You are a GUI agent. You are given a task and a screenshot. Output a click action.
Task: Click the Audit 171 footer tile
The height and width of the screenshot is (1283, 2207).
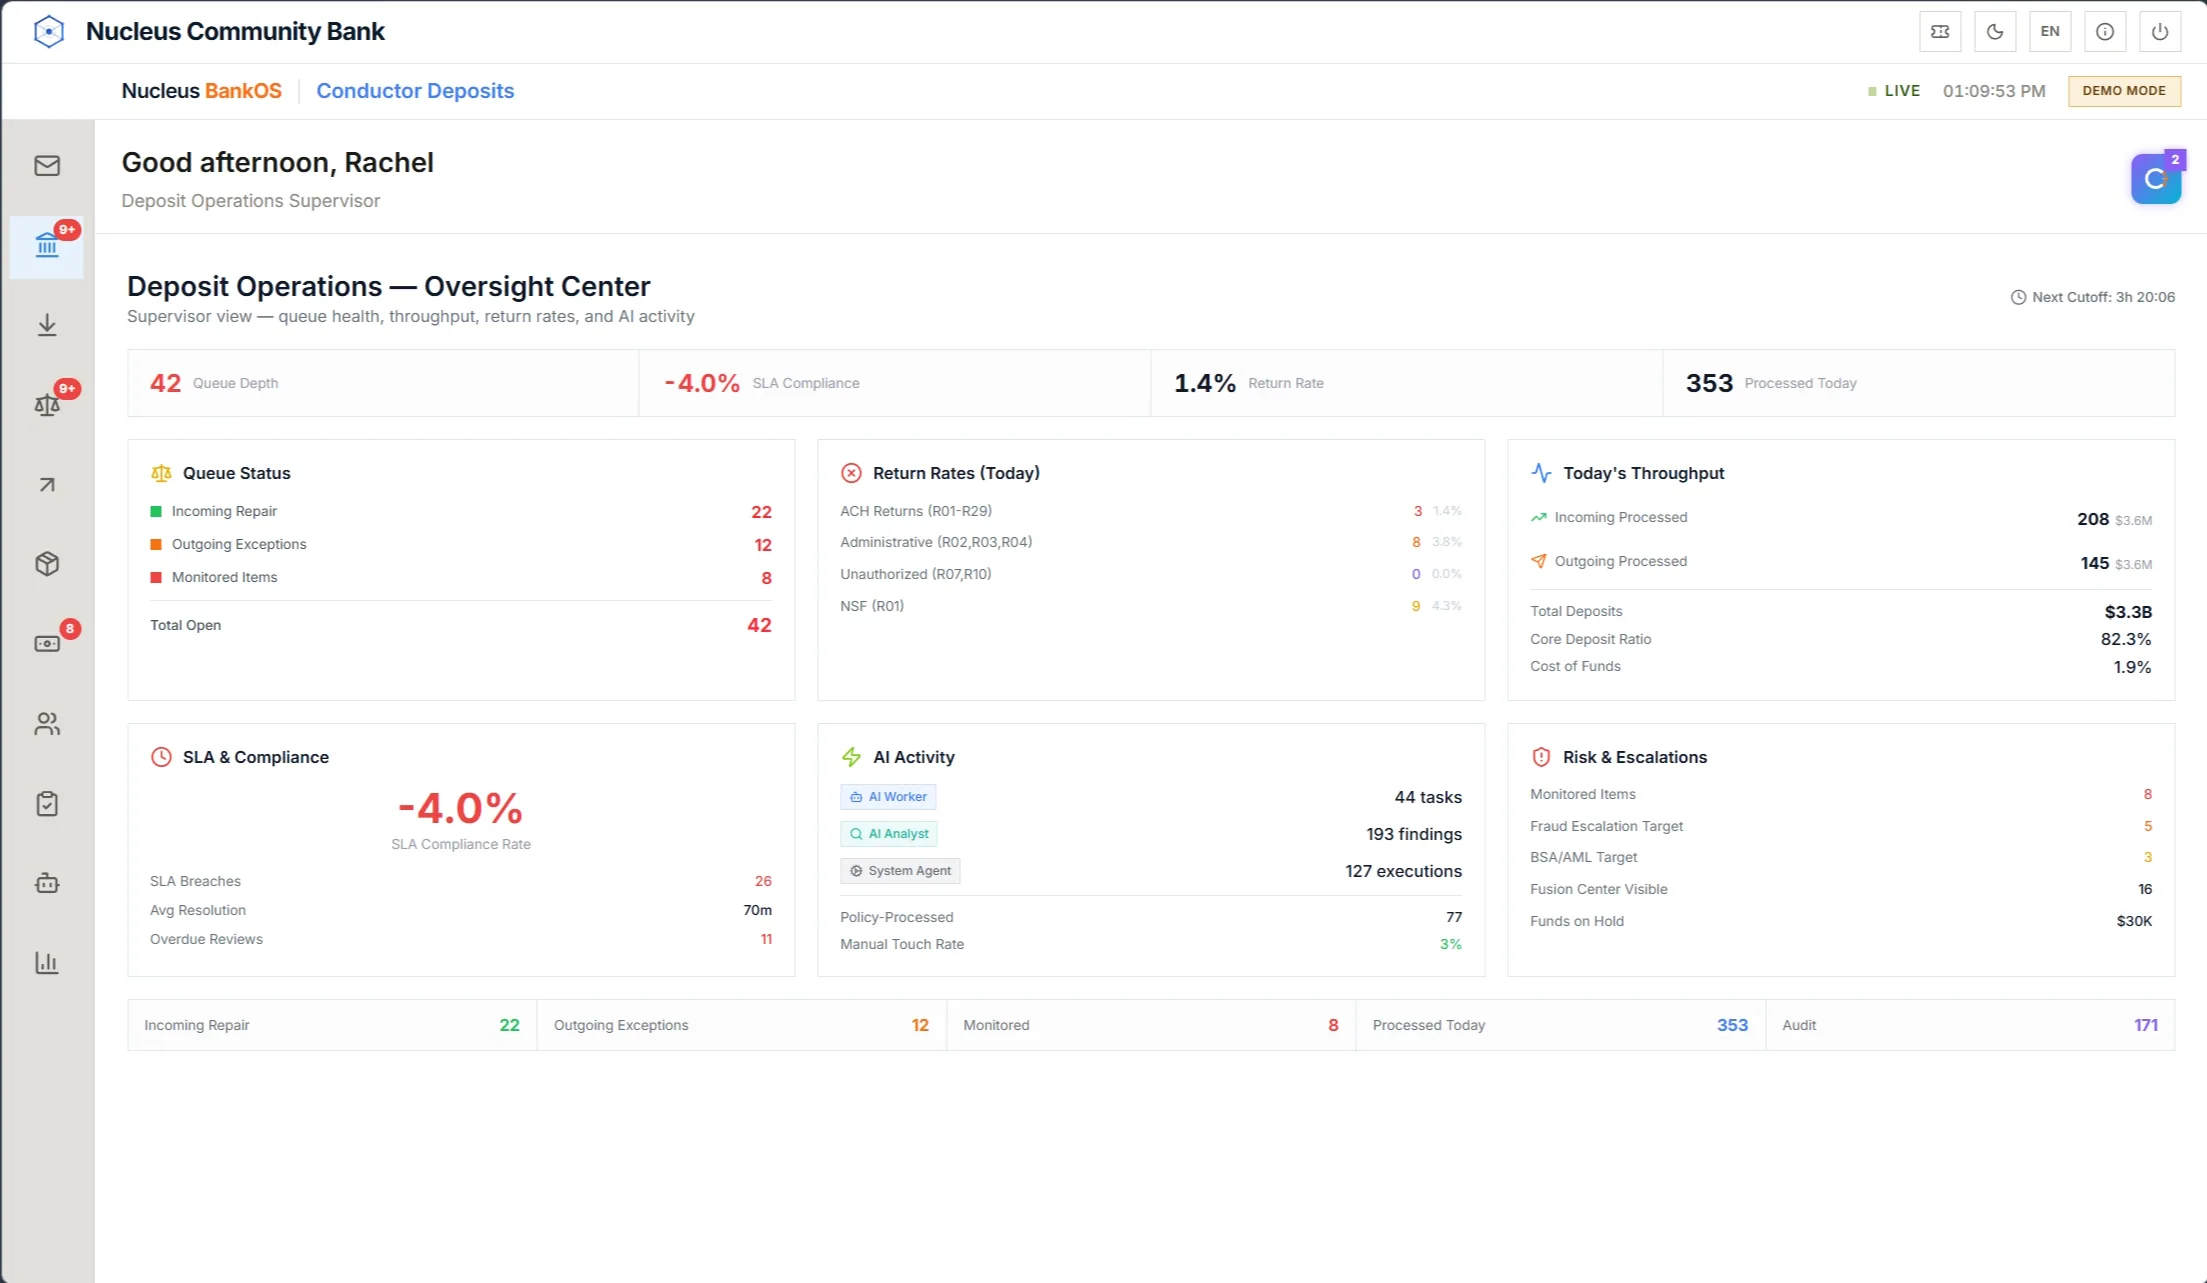tap(1970, 1025)
